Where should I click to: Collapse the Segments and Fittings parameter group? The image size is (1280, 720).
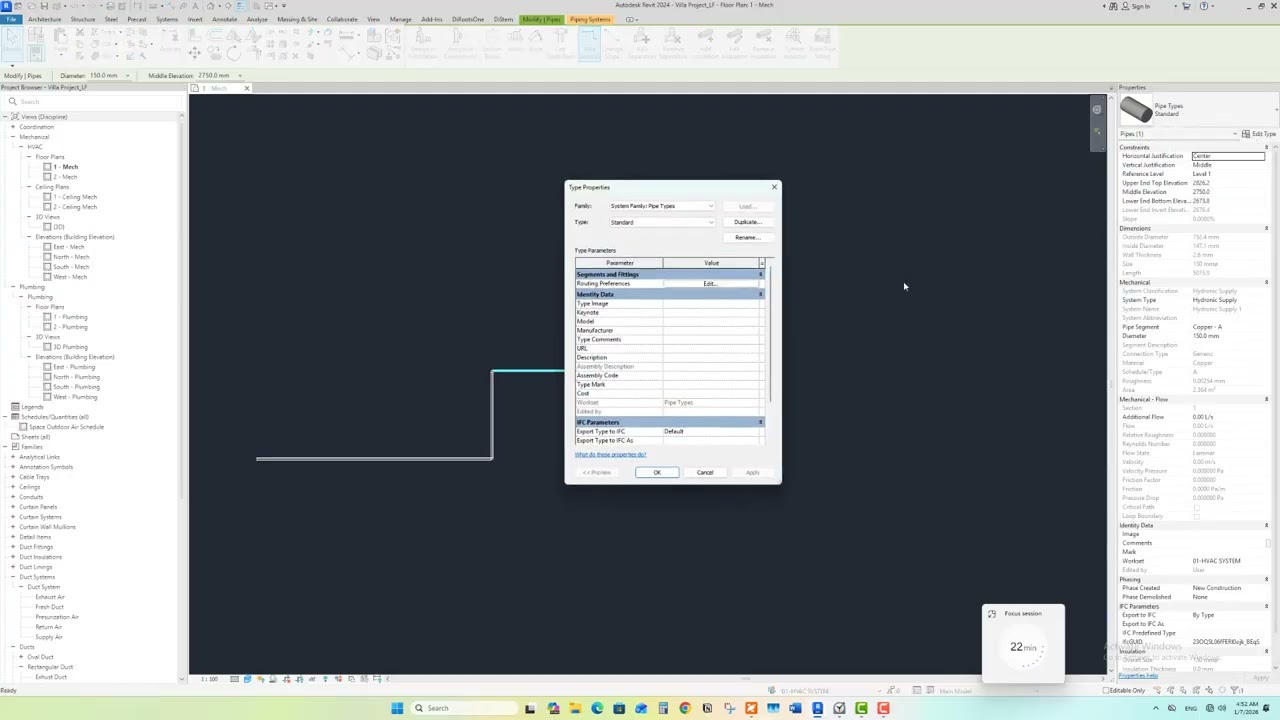point(760,274)
